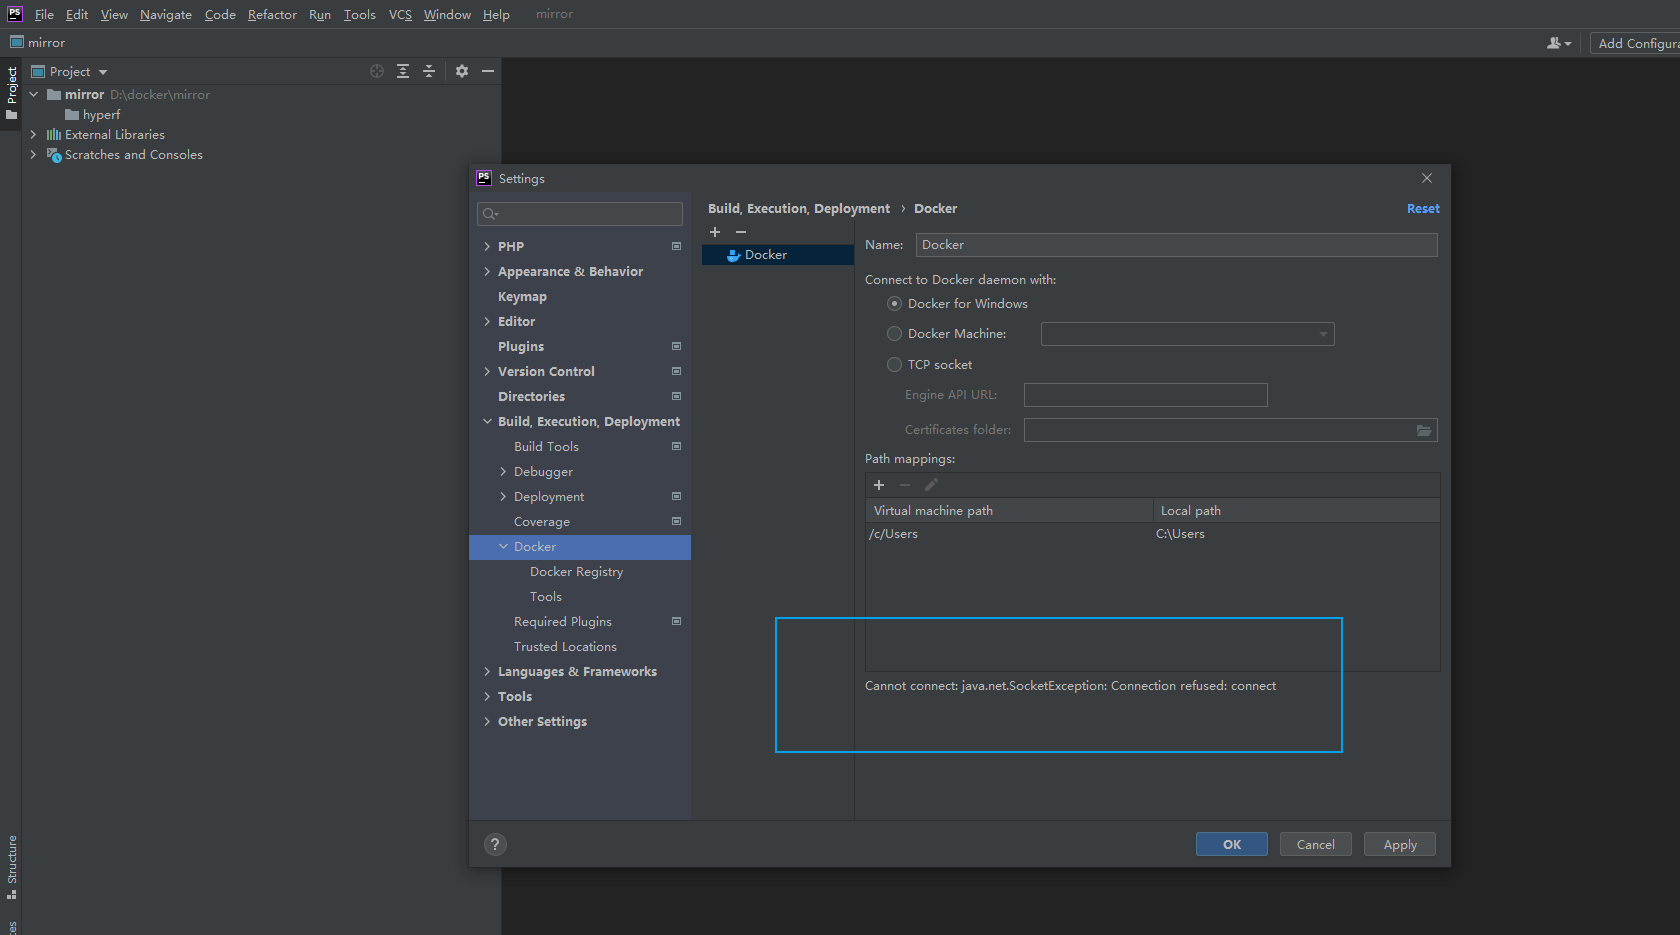Click the Required Plugins project-level icon

[x=677, y=621]
